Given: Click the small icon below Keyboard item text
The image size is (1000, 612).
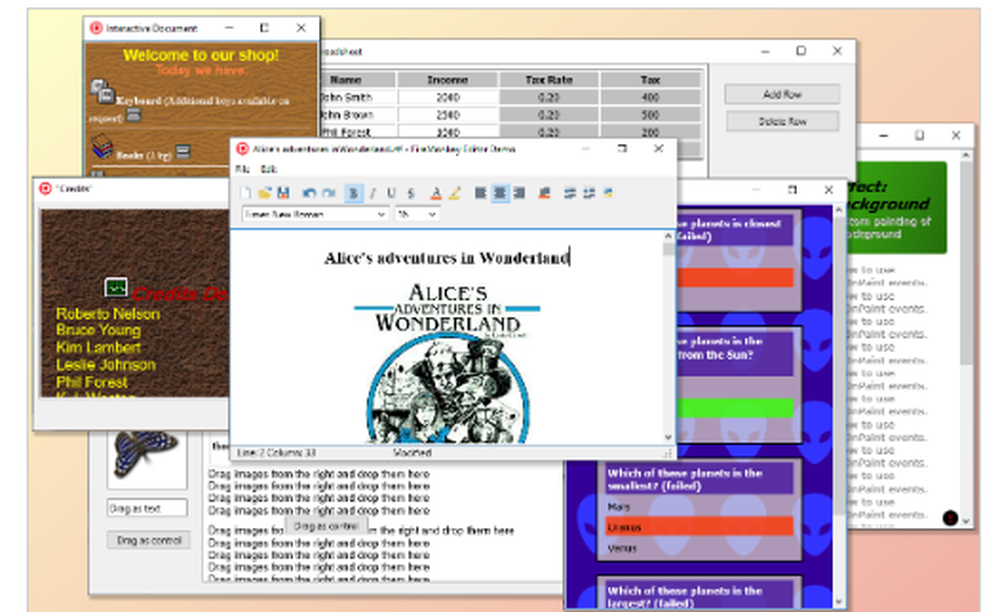Looking at the screenshot, I should (133, 115).
